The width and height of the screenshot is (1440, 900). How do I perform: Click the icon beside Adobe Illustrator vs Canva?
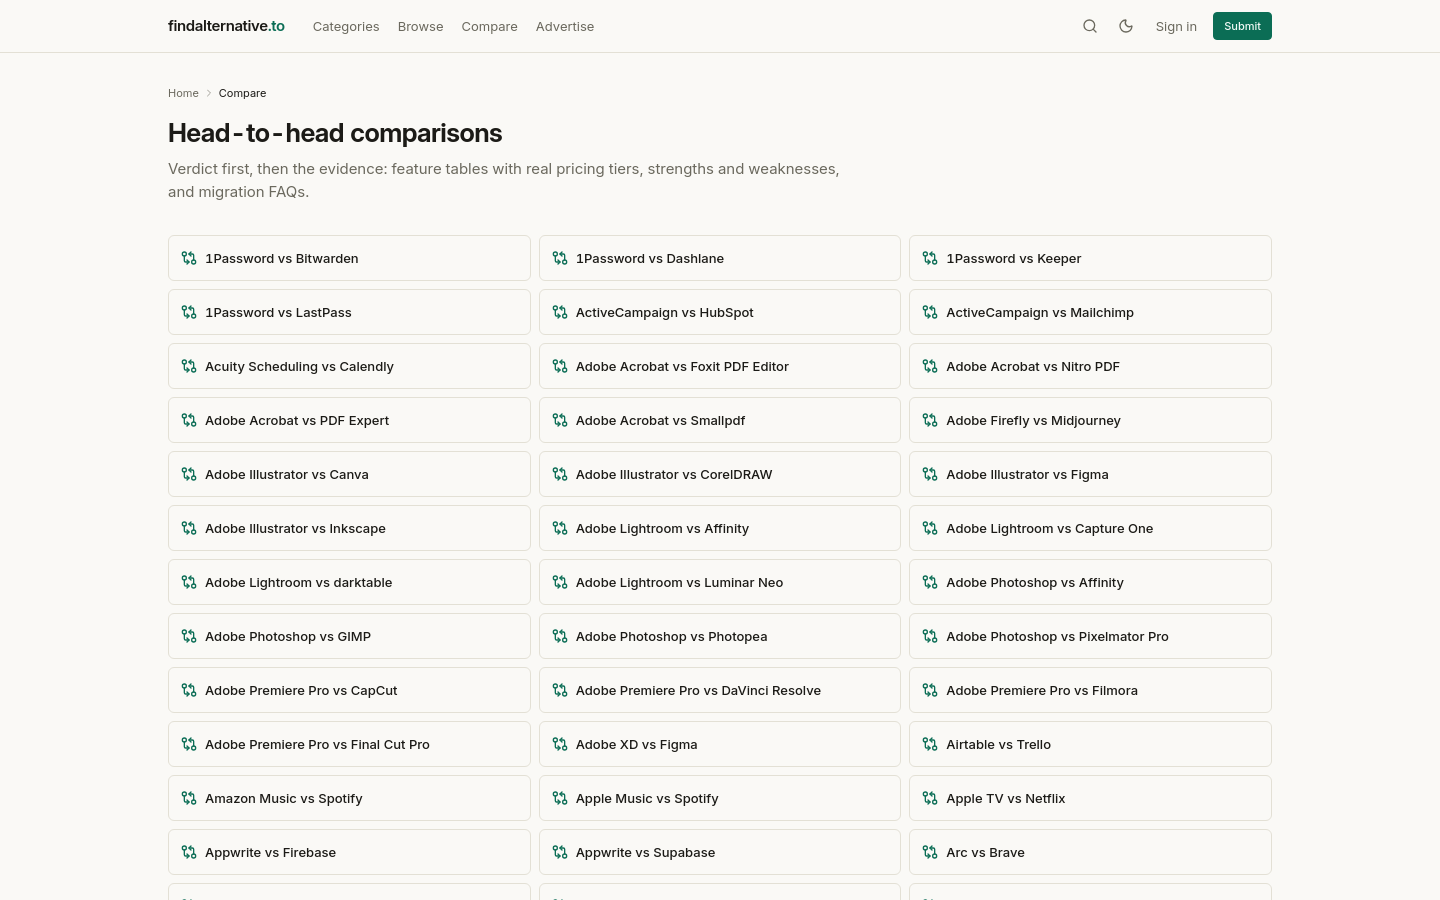[x=189, y=474]
